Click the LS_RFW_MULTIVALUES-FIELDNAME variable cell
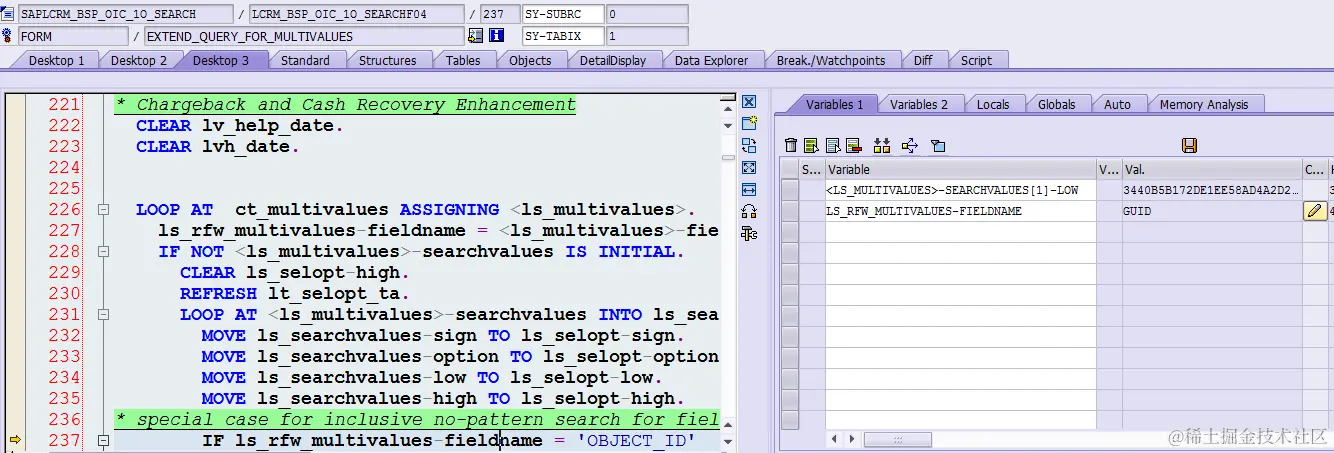The width and height of the screenshot is (1334, 453). click(x=960, y=211)
